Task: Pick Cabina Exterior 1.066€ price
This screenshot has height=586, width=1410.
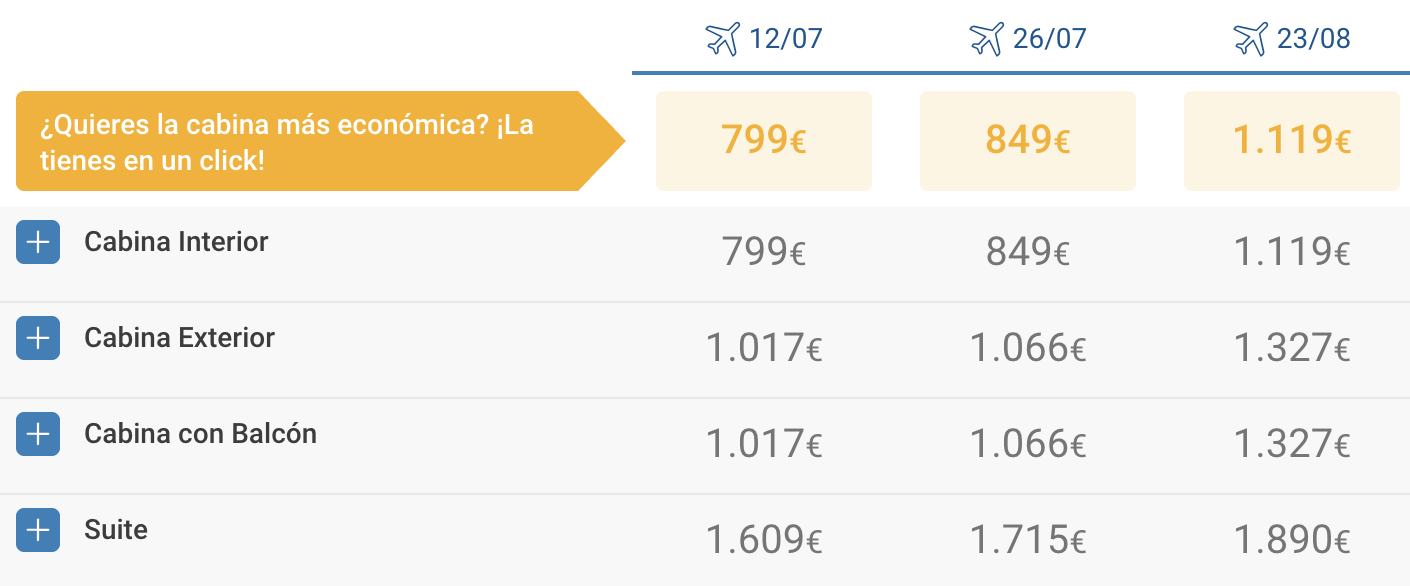Action: (x=1028, y=348)
